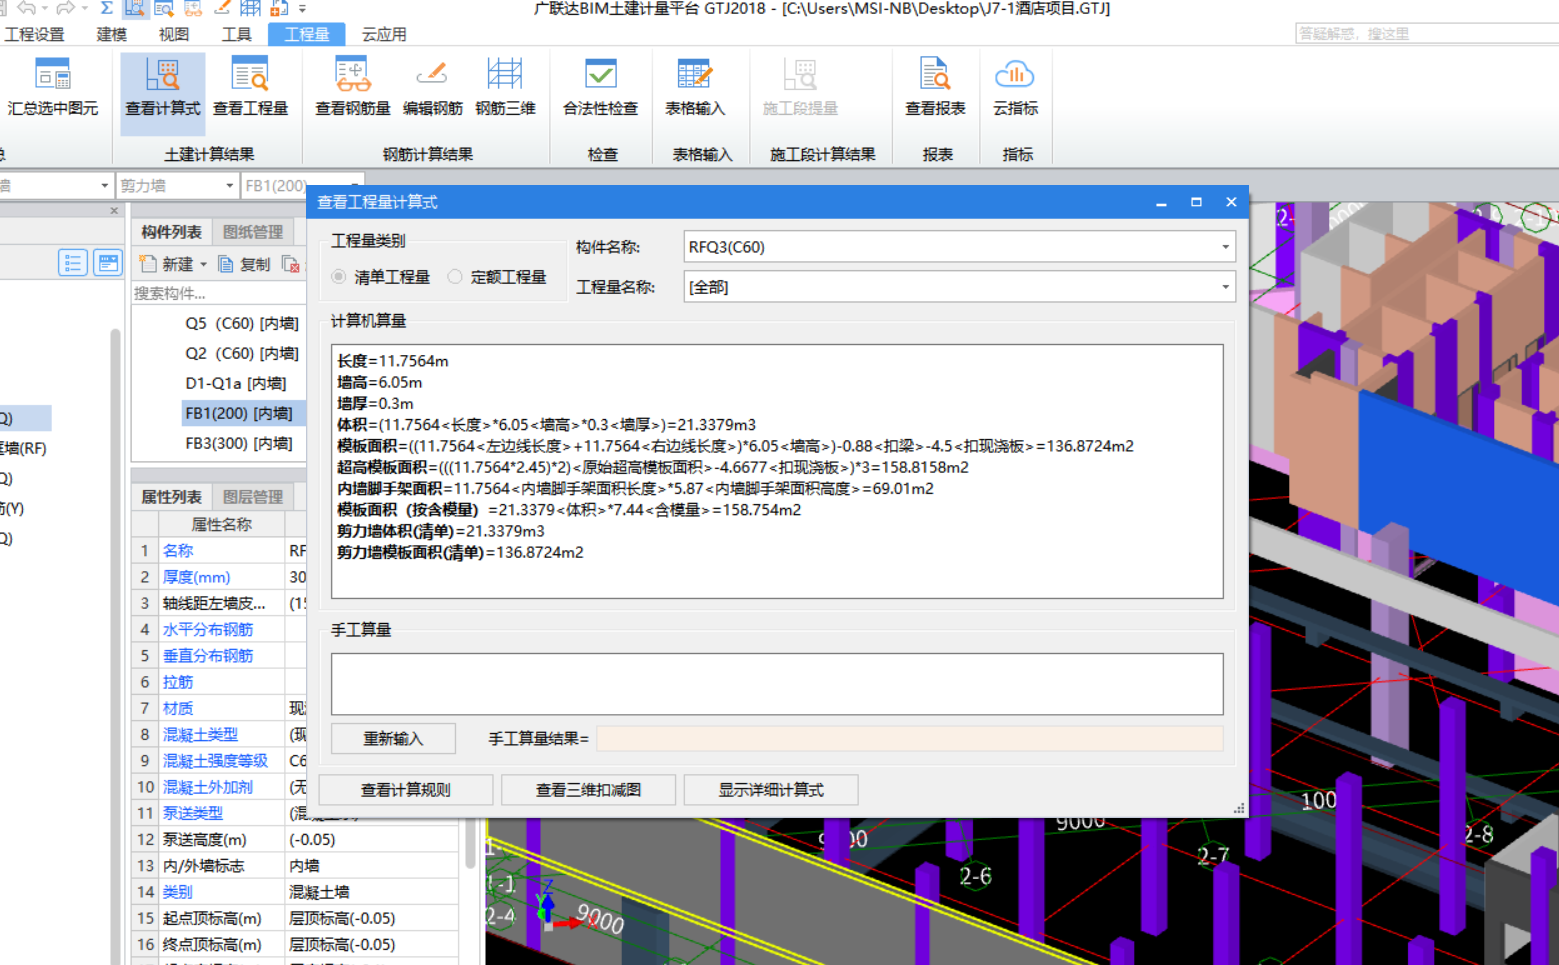Click the help search box at top right
This screenshot has height=965, width=1559.
click(1427, 33)
